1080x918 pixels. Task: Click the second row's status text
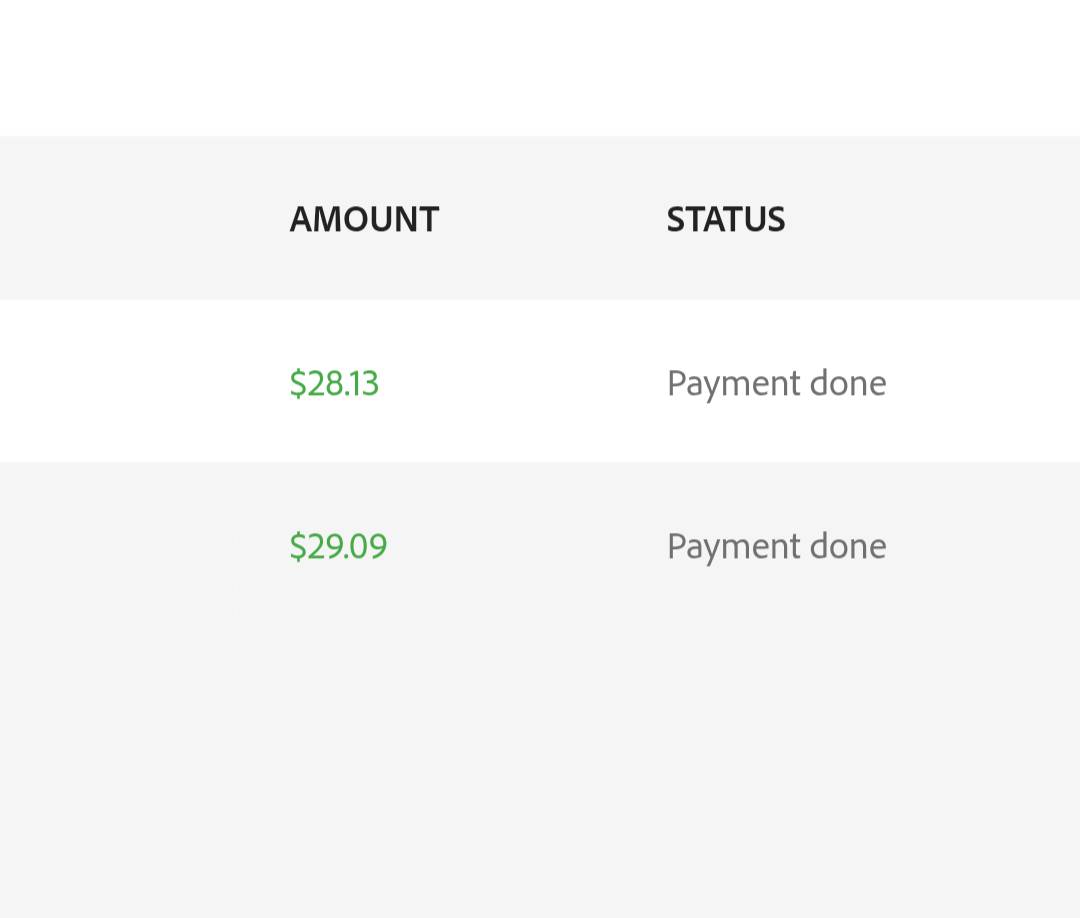[776, 546]
